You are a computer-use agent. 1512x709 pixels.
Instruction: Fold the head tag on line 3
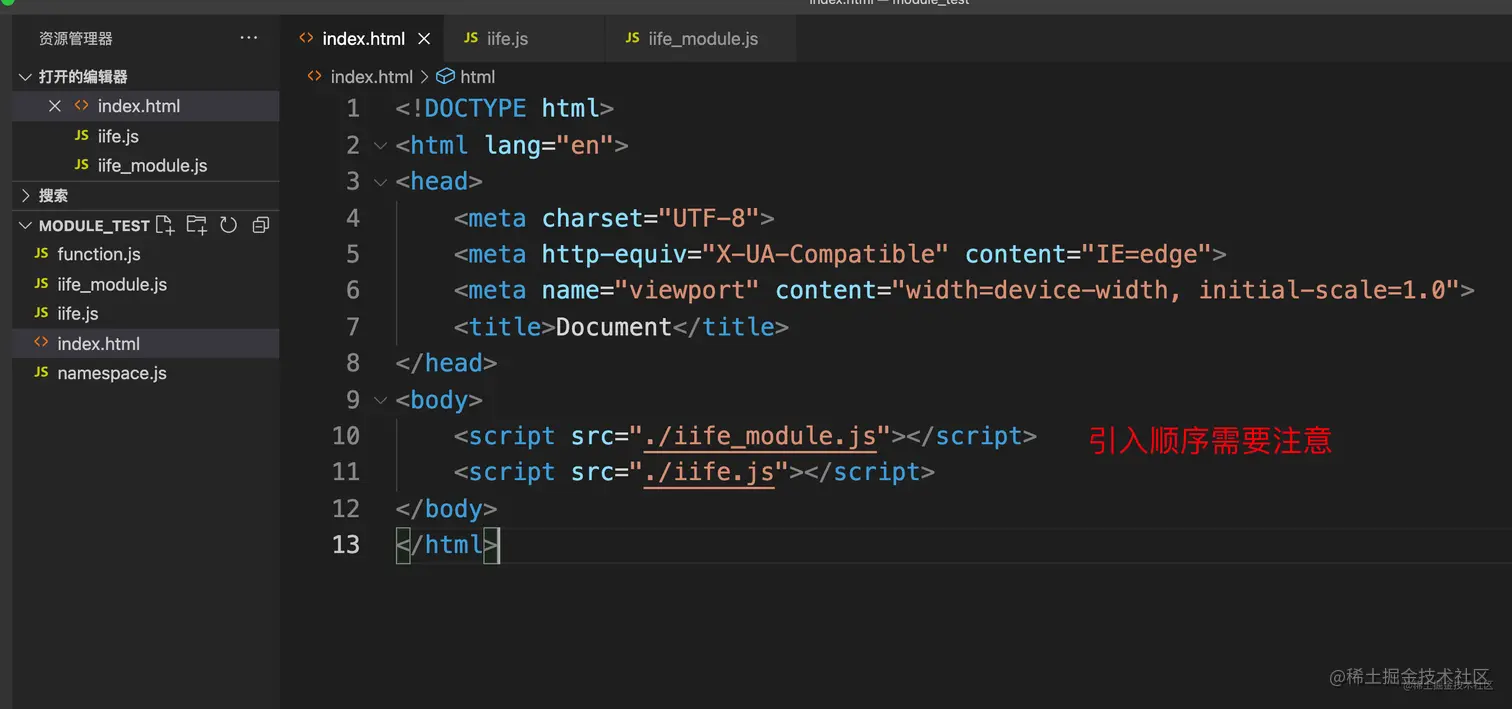tap(380, 182)
